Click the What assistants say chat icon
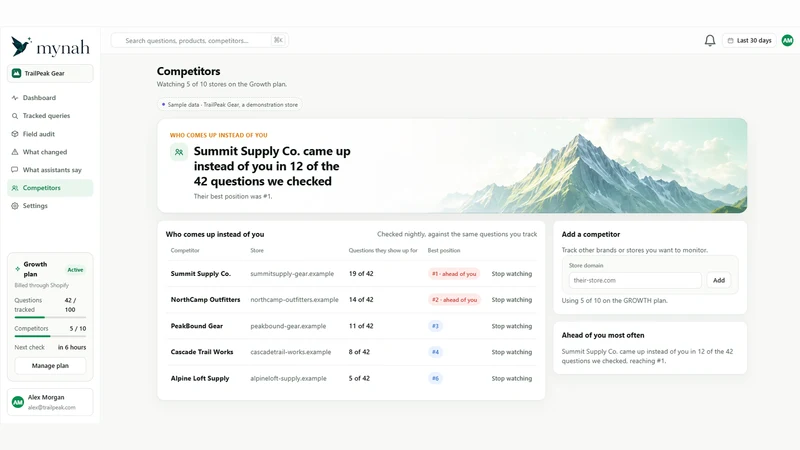Screen dimensions: 800x450 [15, 170]
